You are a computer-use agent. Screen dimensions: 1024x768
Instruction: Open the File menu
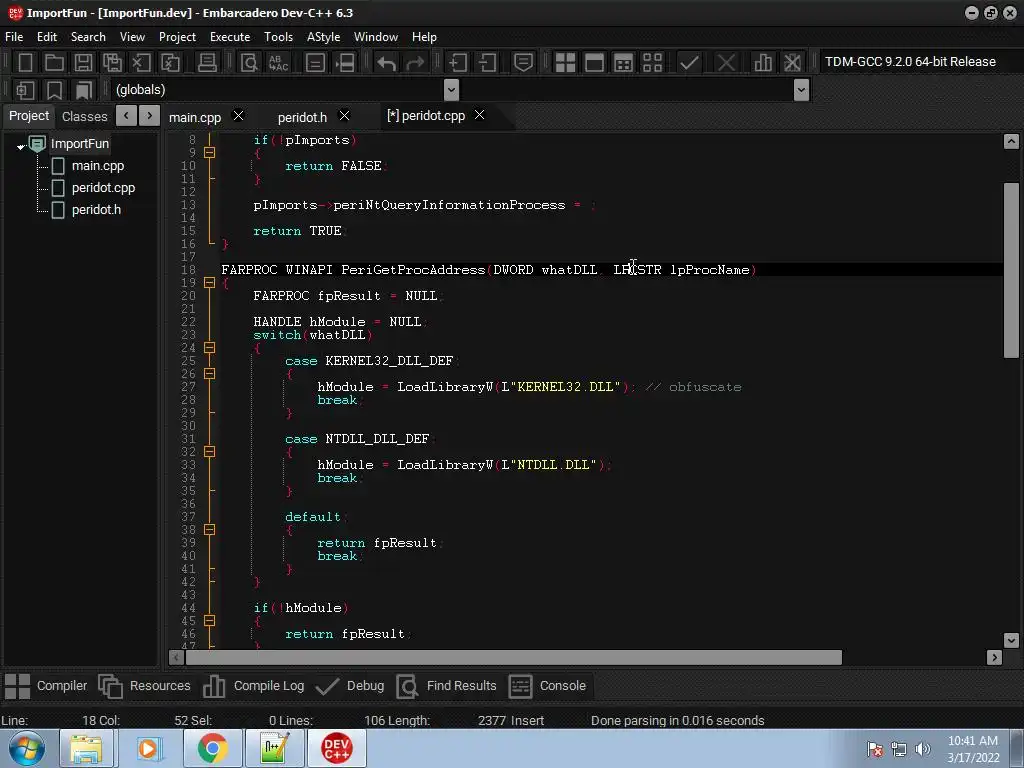[14, 37]
